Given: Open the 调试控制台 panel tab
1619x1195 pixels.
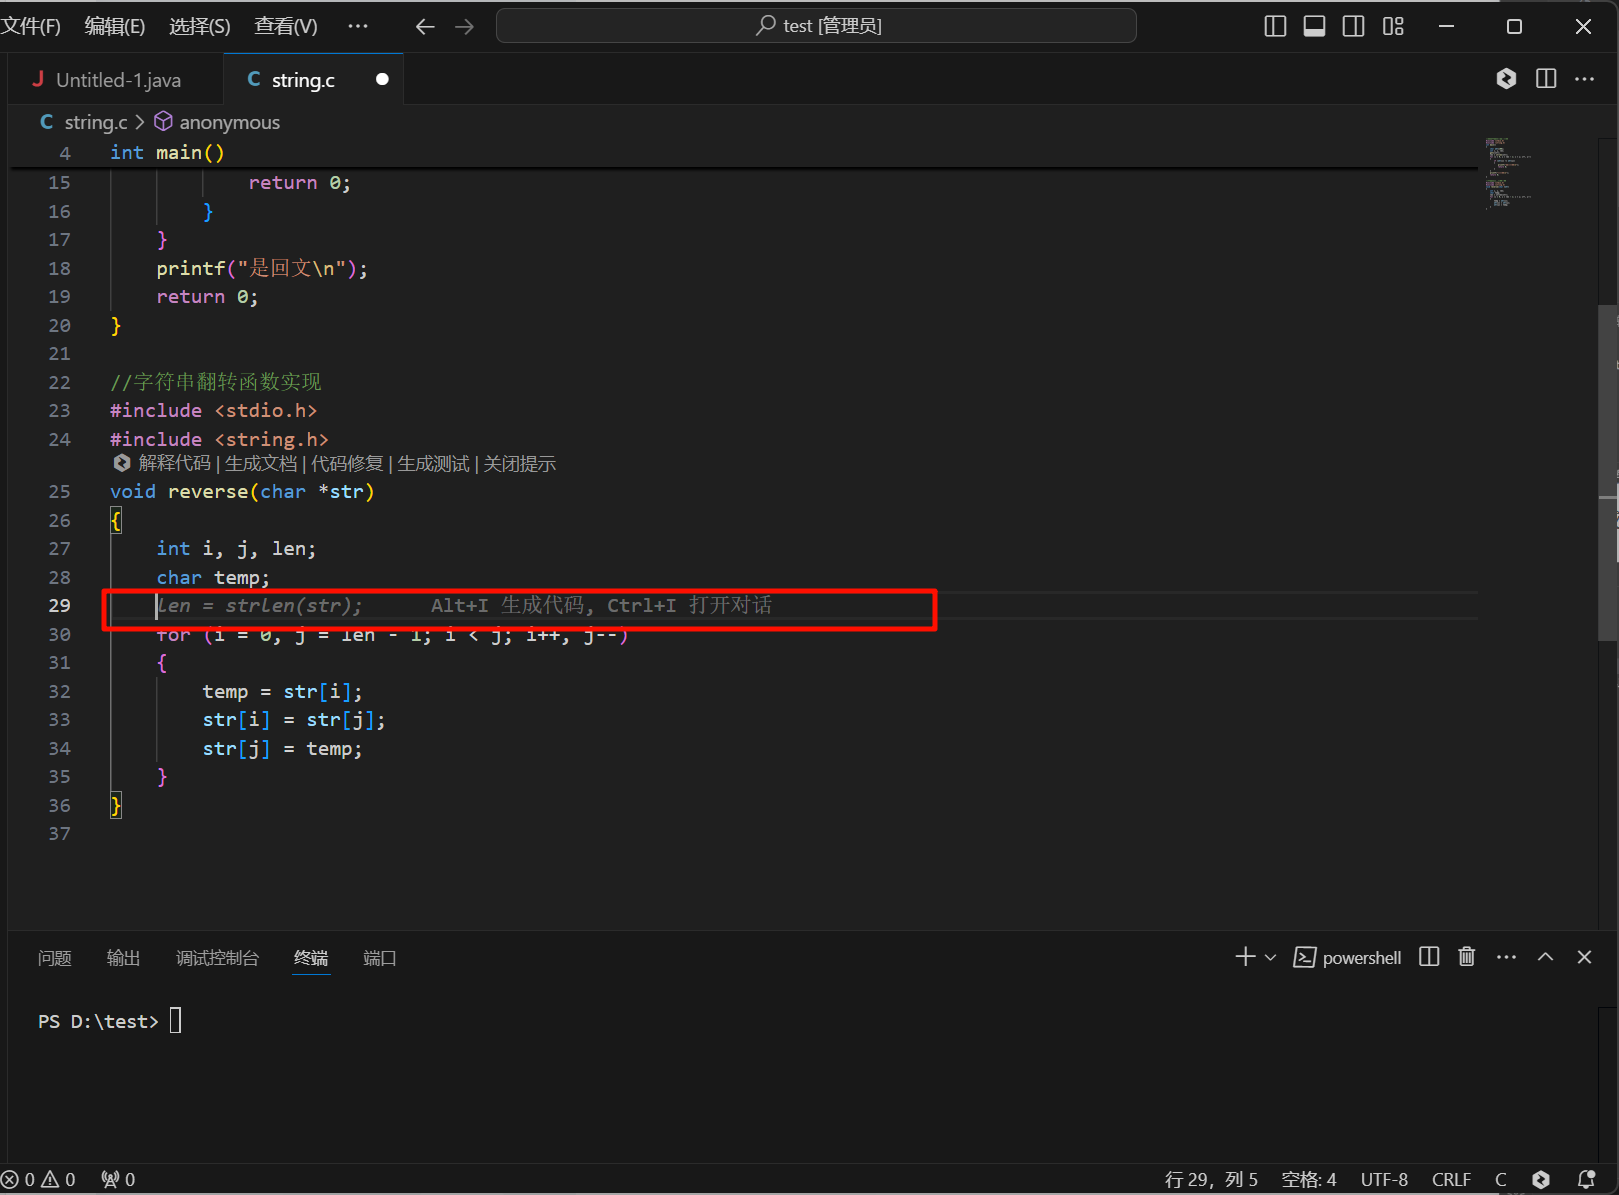Looking at the screenshot, I should click(x=217, y=958).
